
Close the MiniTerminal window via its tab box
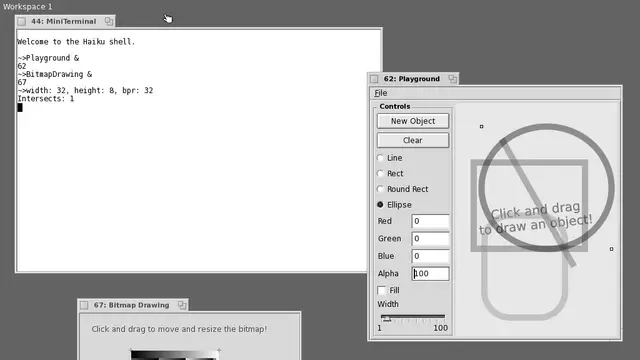(x=22, y=21)
